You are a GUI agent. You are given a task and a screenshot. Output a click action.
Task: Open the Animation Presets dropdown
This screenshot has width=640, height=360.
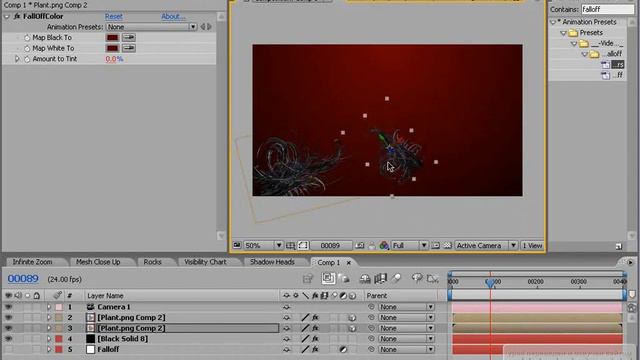(151, 27)
